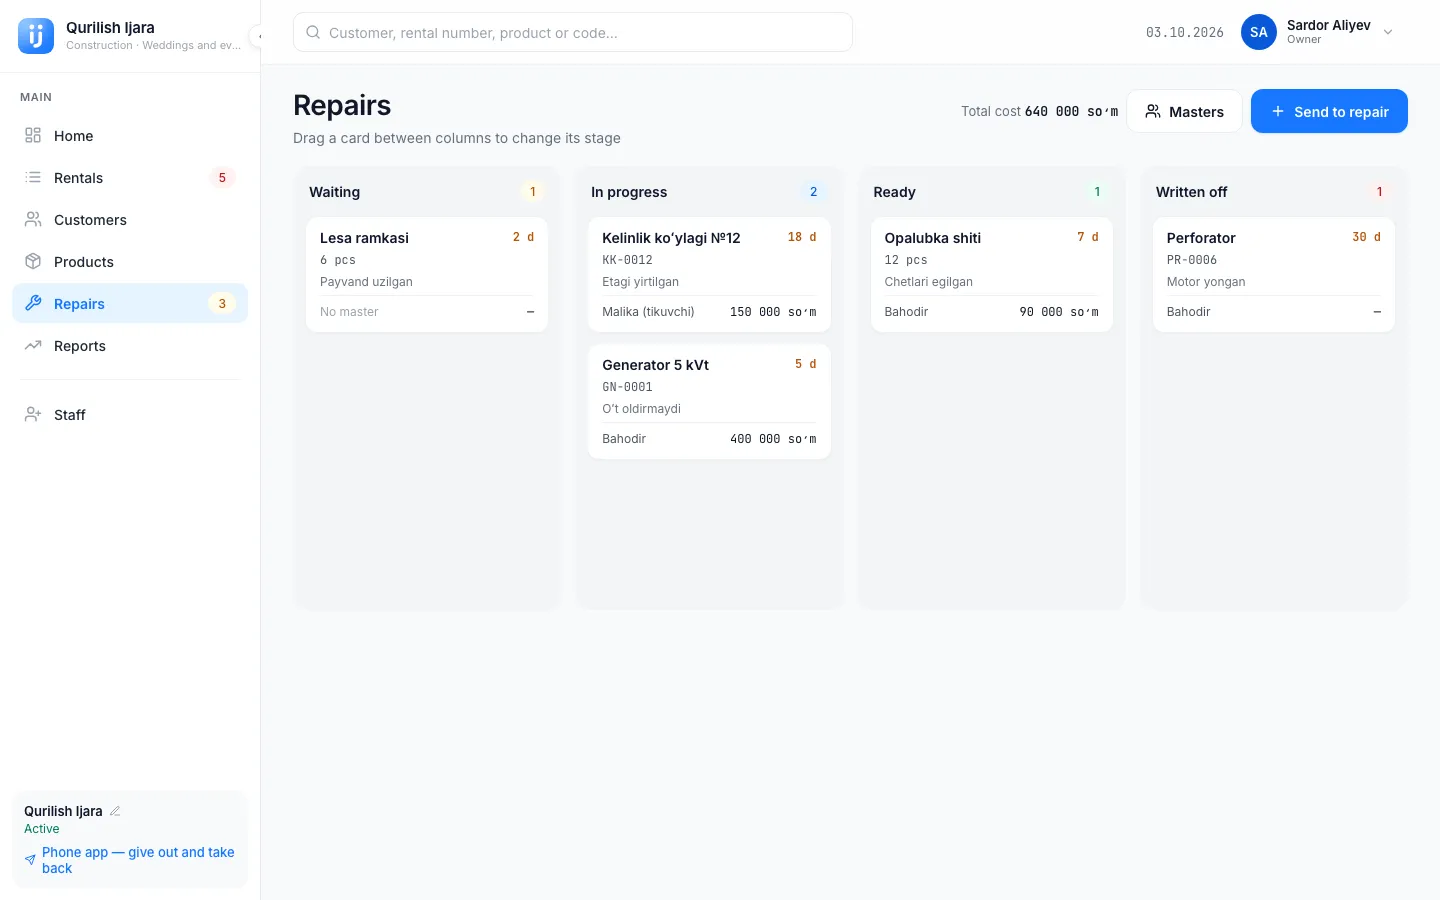Focus the customer search input field

(x=573, y=32)
